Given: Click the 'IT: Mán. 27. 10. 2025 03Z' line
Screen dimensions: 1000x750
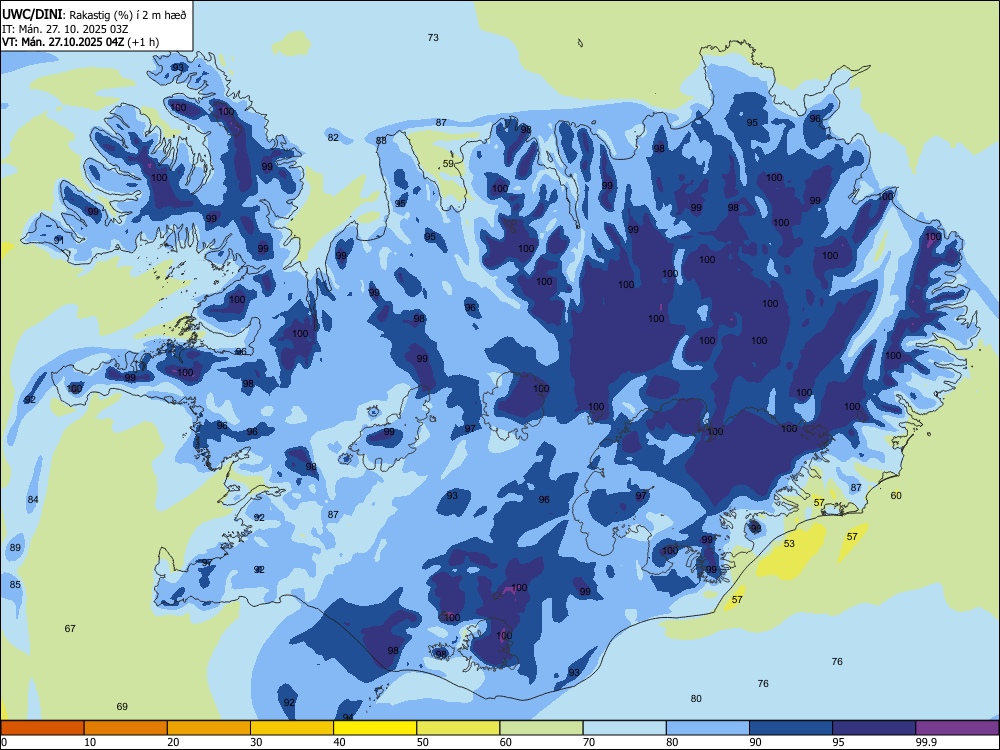Looking at the screenshot, I should 65,29.
